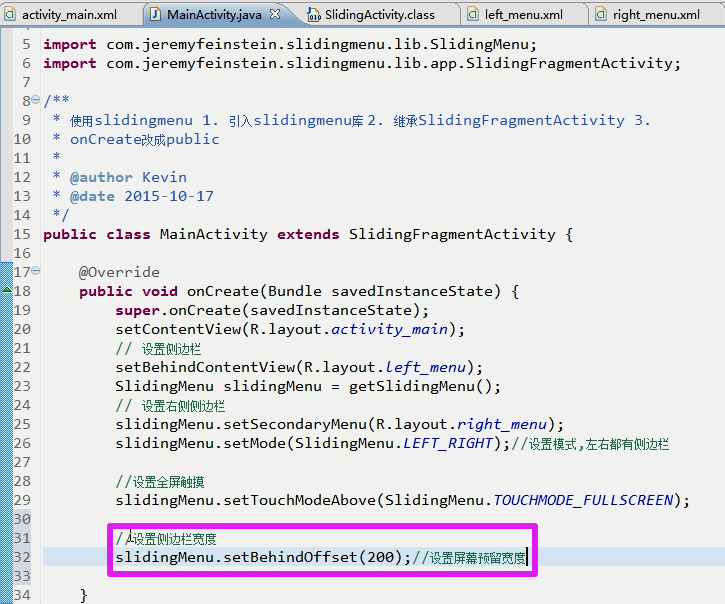The height and width of the screenshot is (604, 725).
Task: Click the LEFT_RIGHT constant on line 26
Action: coord(448,443)
